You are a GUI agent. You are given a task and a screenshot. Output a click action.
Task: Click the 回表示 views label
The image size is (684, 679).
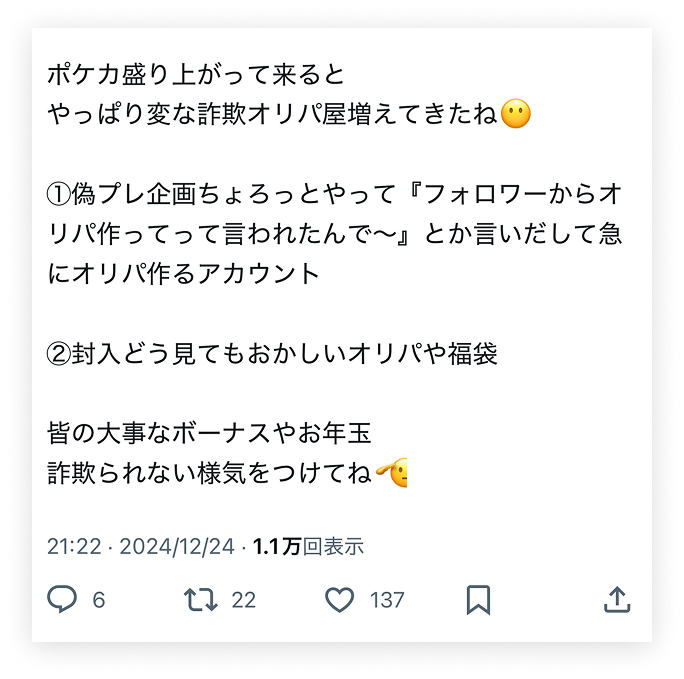[x=333, y=546]
